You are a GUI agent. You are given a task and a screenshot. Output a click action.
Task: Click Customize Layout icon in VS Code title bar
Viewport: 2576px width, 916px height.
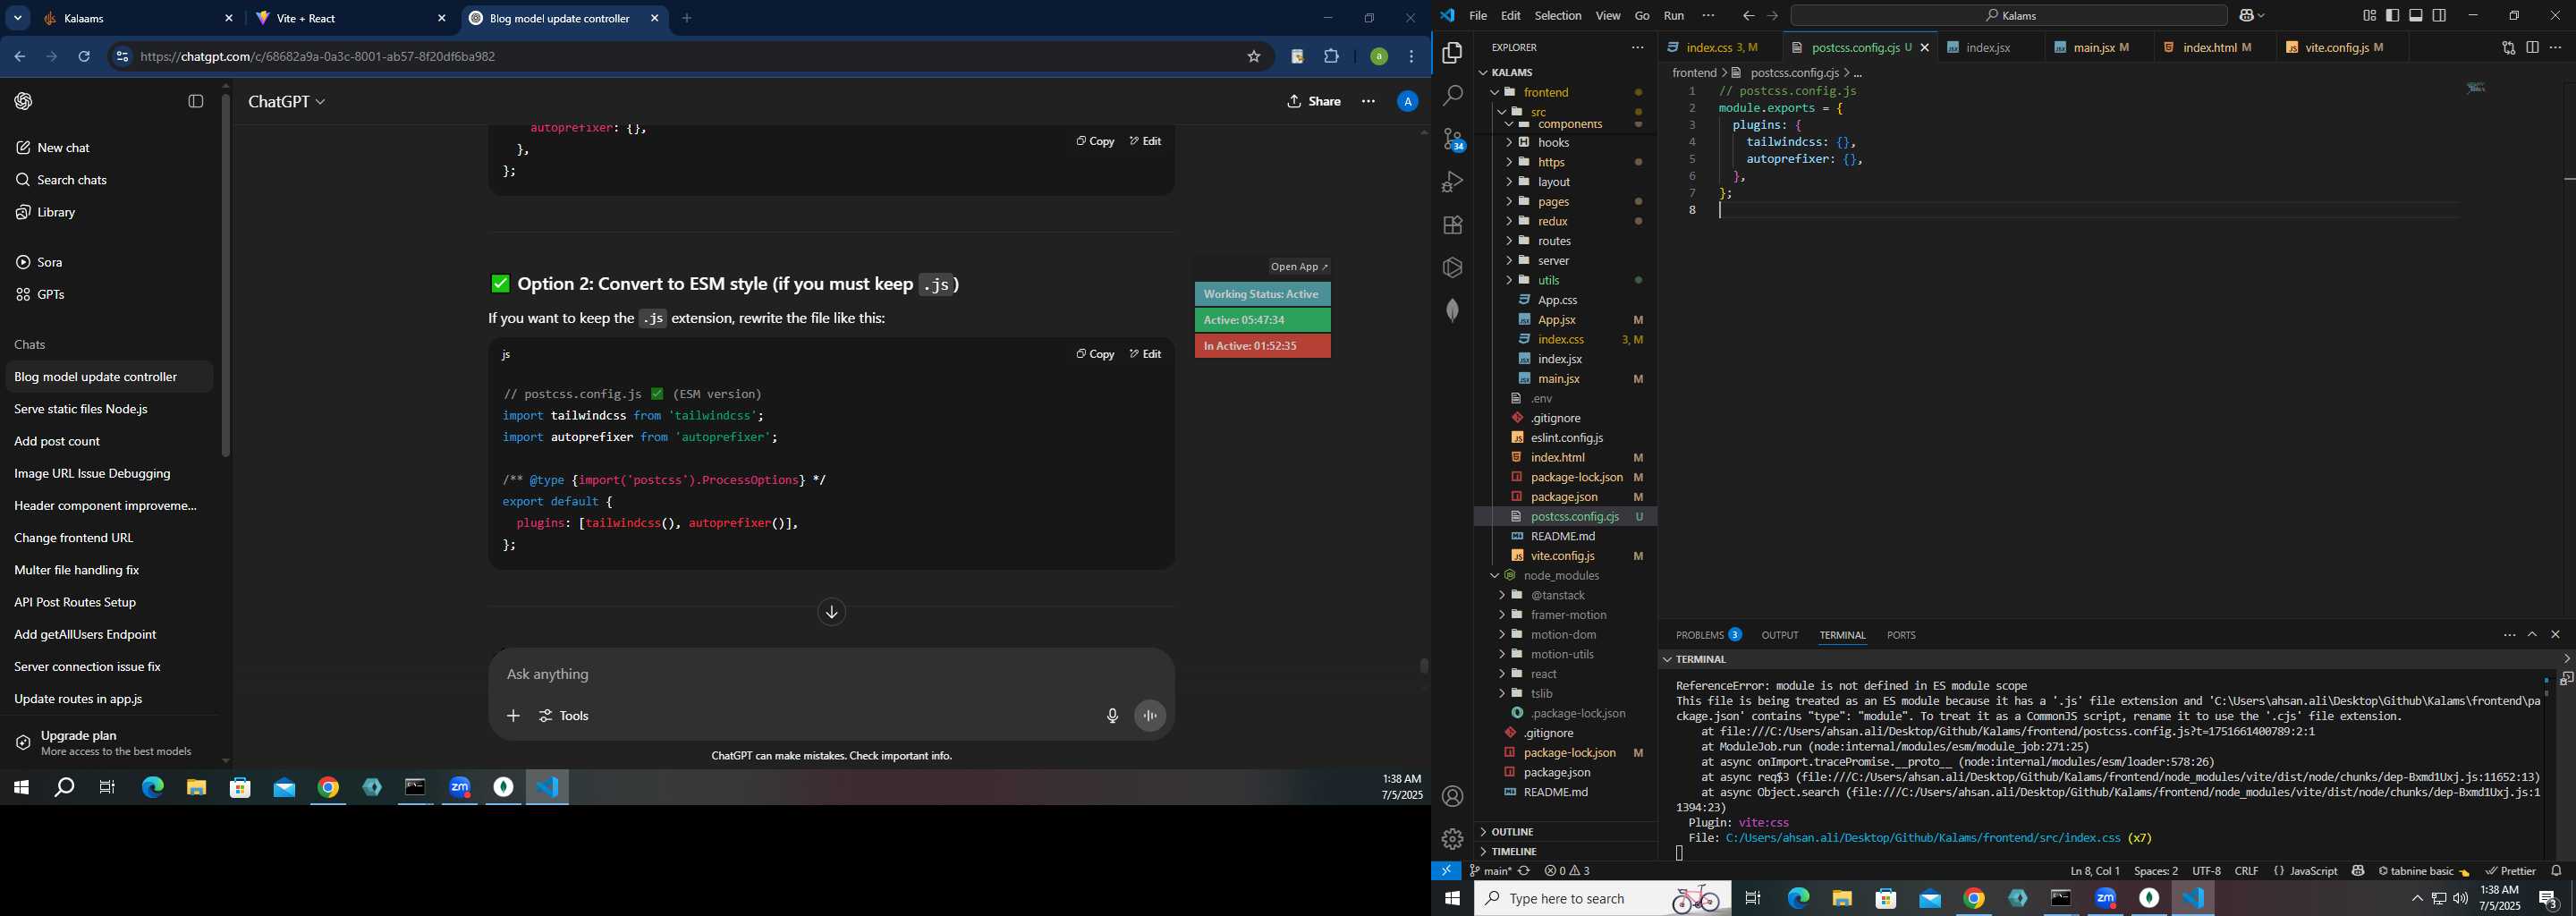click(2369, 16)
